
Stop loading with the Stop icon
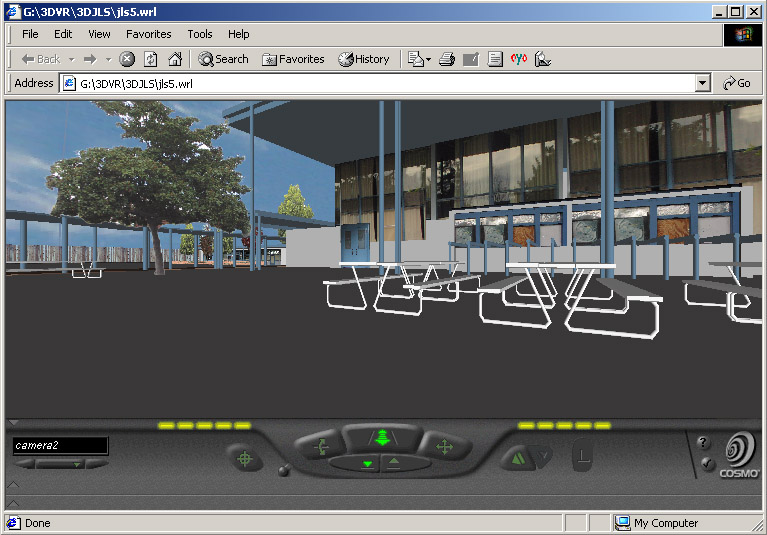click(x=127, y=59)
